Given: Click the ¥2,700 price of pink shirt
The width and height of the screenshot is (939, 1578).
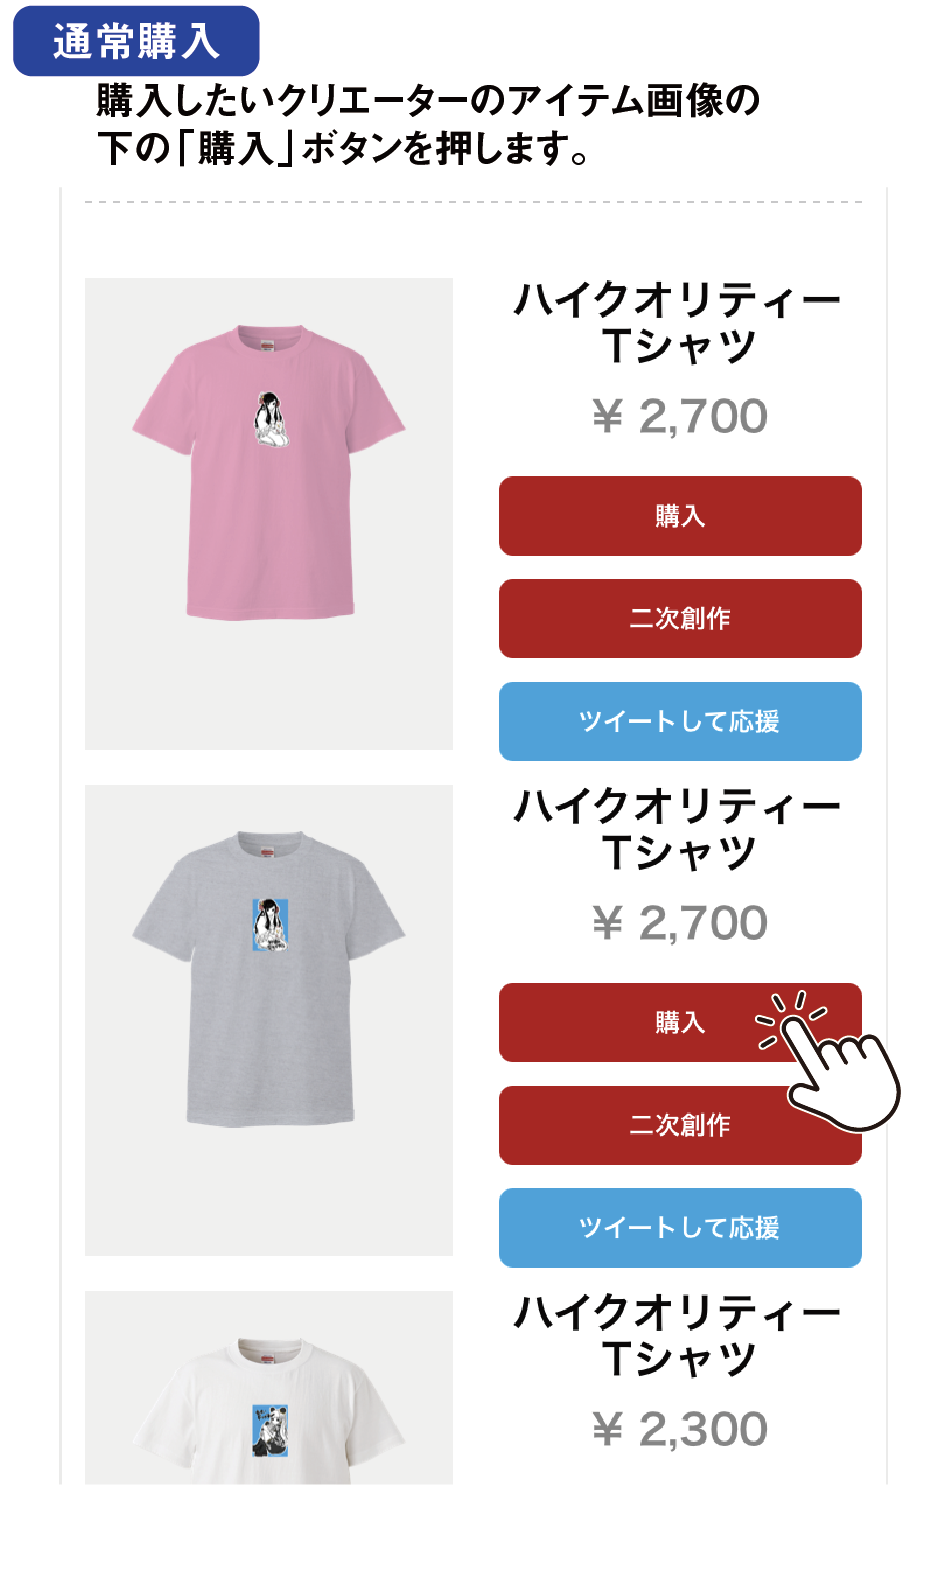Looking at the screenshot, I should click(680, 416).
